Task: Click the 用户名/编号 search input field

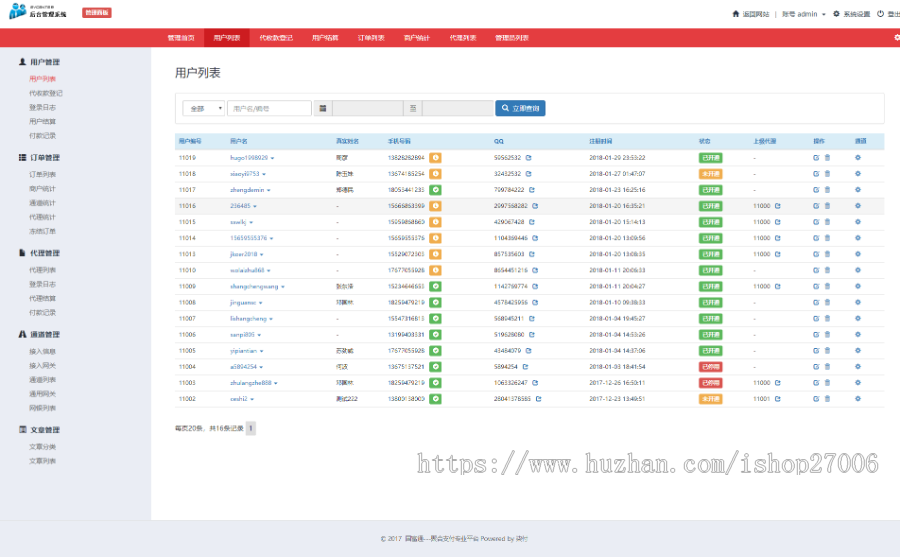Action: (x=269, y=108)
